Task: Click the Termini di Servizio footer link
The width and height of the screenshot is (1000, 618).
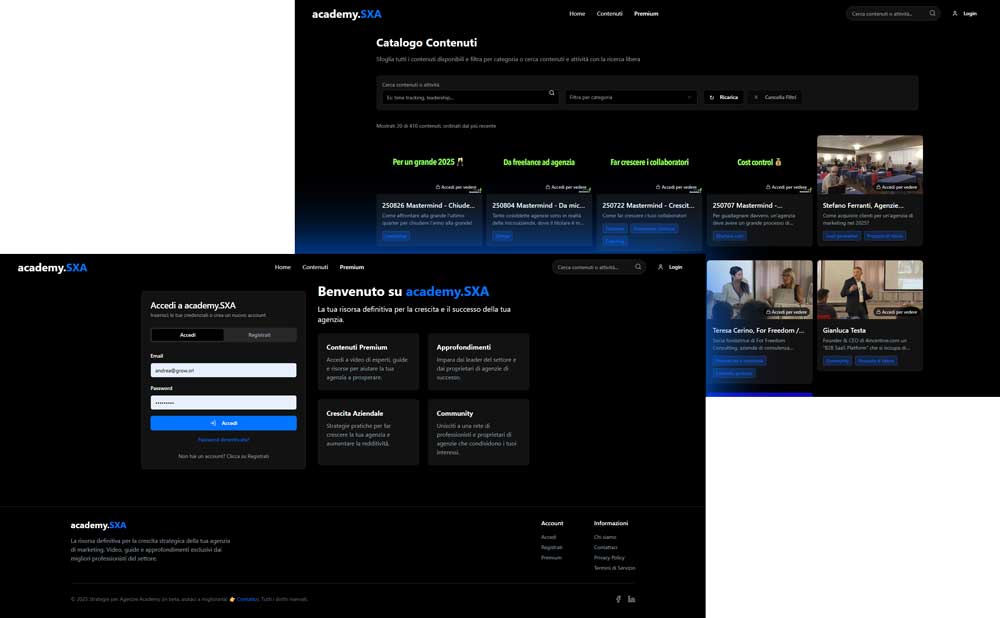Action: pyautogui.click(x=614, y=567)
